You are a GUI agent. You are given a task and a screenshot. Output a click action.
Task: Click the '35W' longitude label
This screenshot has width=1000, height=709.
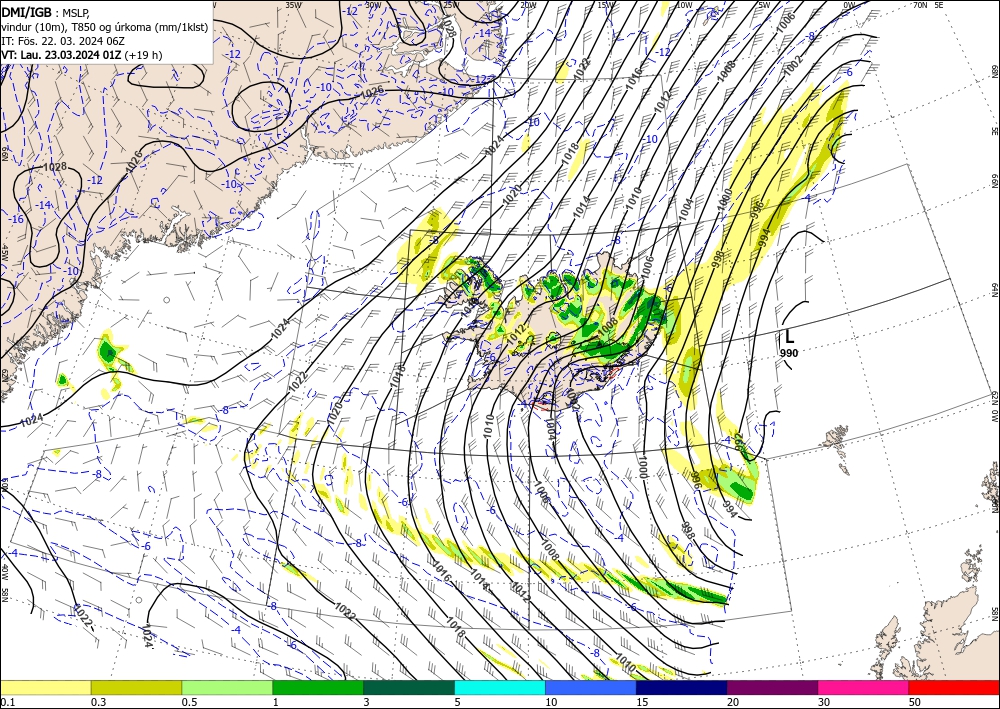(293, 4)
